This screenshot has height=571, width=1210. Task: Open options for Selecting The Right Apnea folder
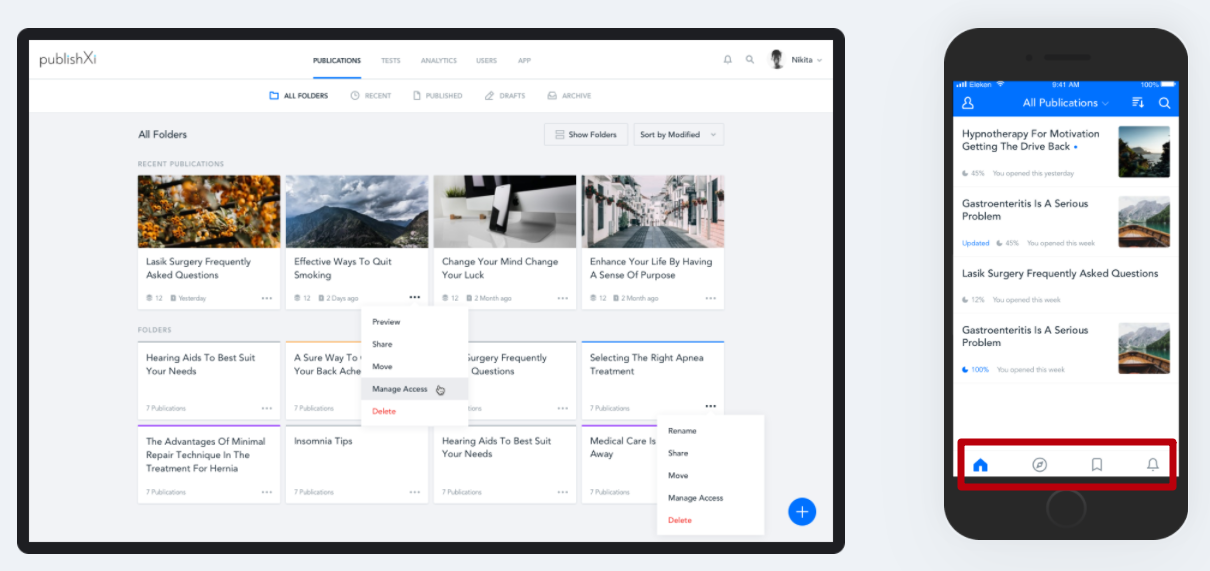point(711,406)
